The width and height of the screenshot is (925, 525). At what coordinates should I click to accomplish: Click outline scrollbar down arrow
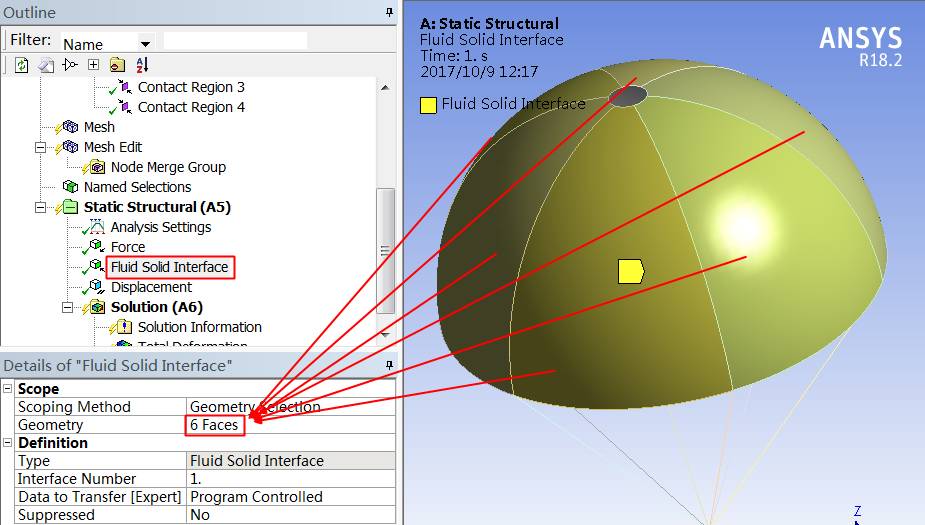pyautogui.click(x=385, y=334)
